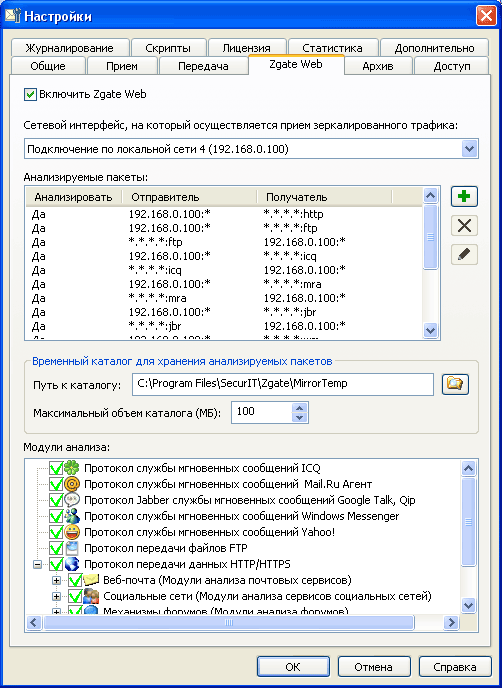Increase maximum catalog size with up arrow
Image resolution: width=502 pixels, height=688 pixels.
(x=300, y=407)
